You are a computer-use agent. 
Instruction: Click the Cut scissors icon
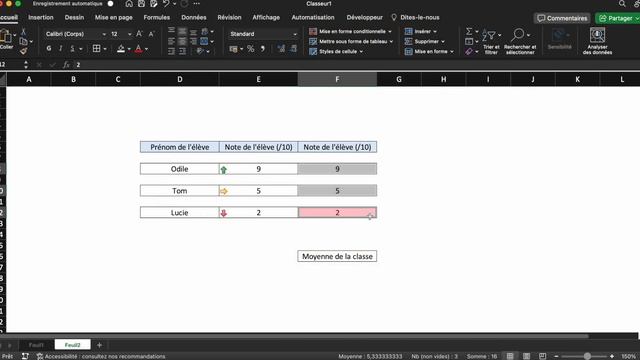pos(24,32)
